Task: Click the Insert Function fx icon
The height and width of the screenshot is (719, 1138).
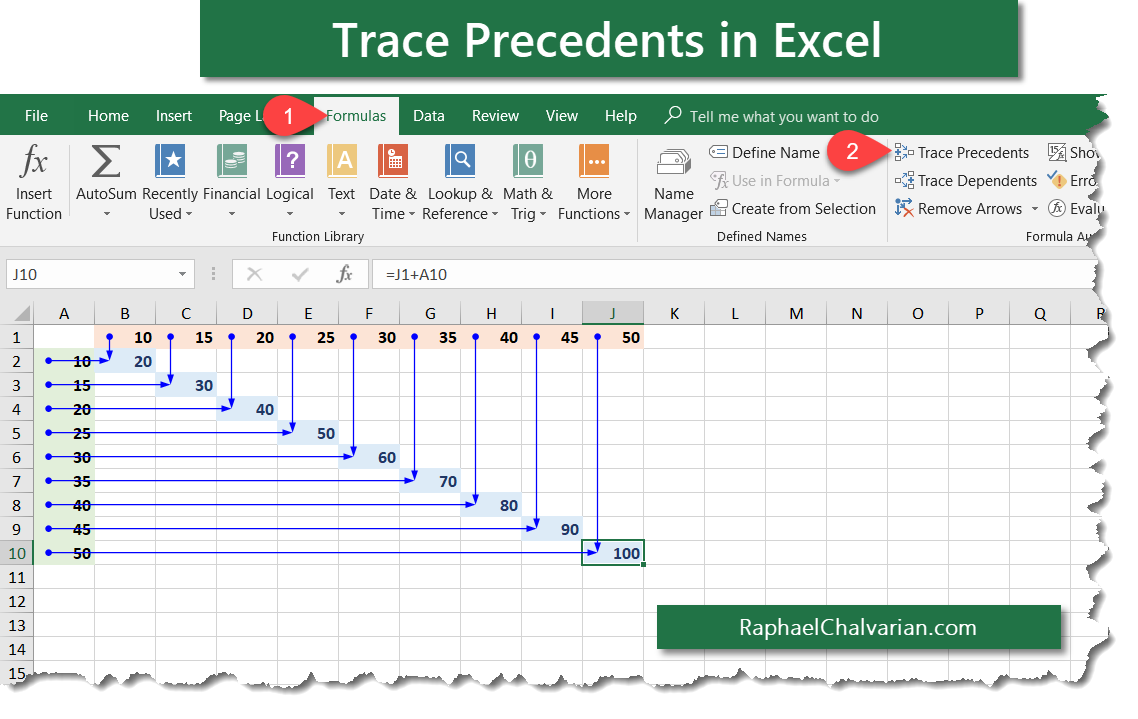Action: (33, 161)
